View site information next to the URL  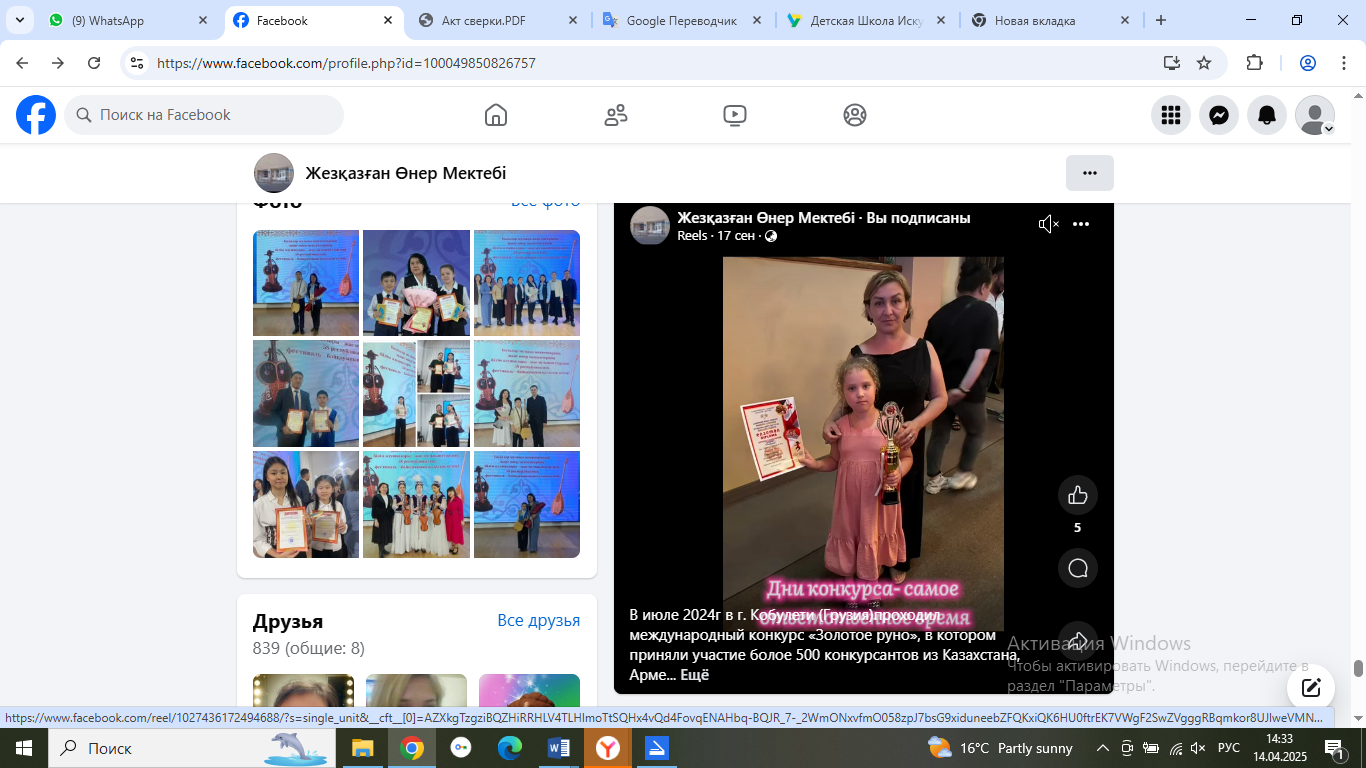[137, 63]
